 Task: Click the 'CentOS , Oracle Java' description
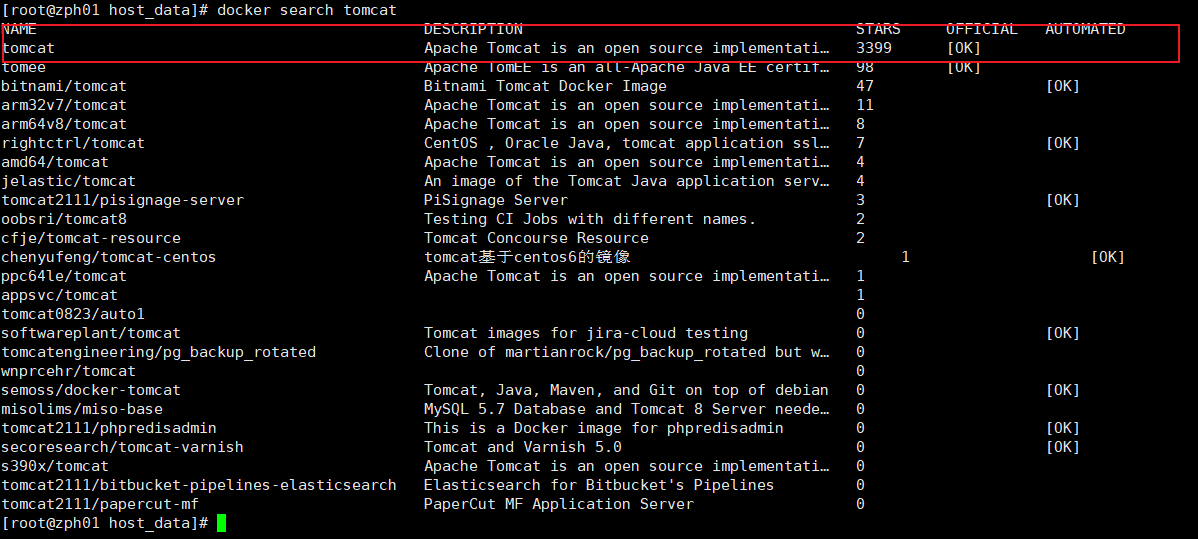[627, 143]
